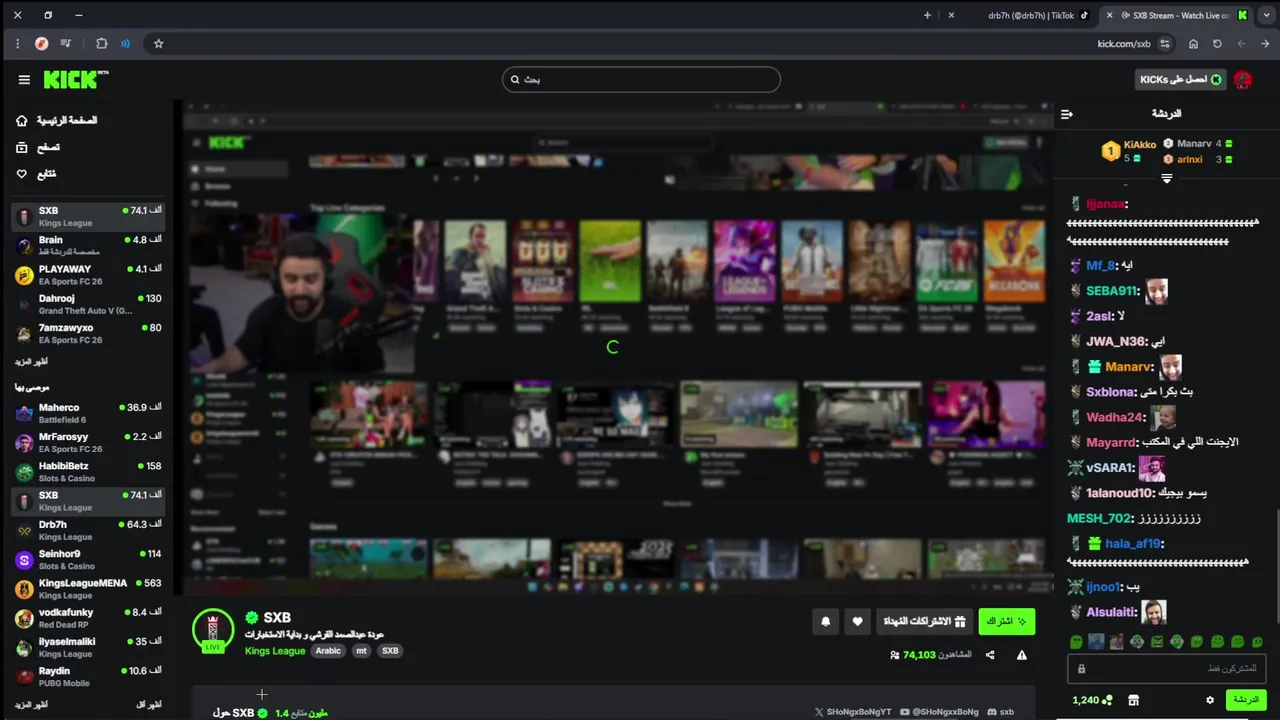Click gift badge next to hala_af19

click(x=1095, y=544)
